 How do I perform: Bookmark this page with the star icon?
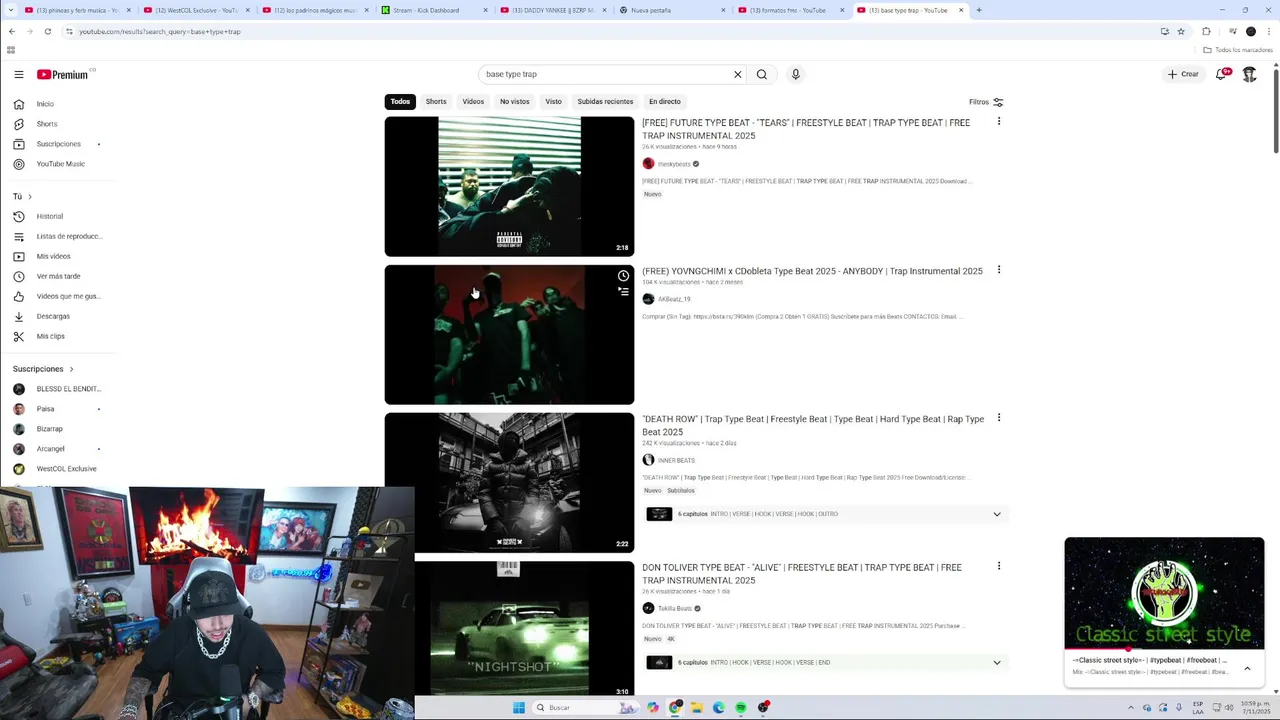[1181, 31]
